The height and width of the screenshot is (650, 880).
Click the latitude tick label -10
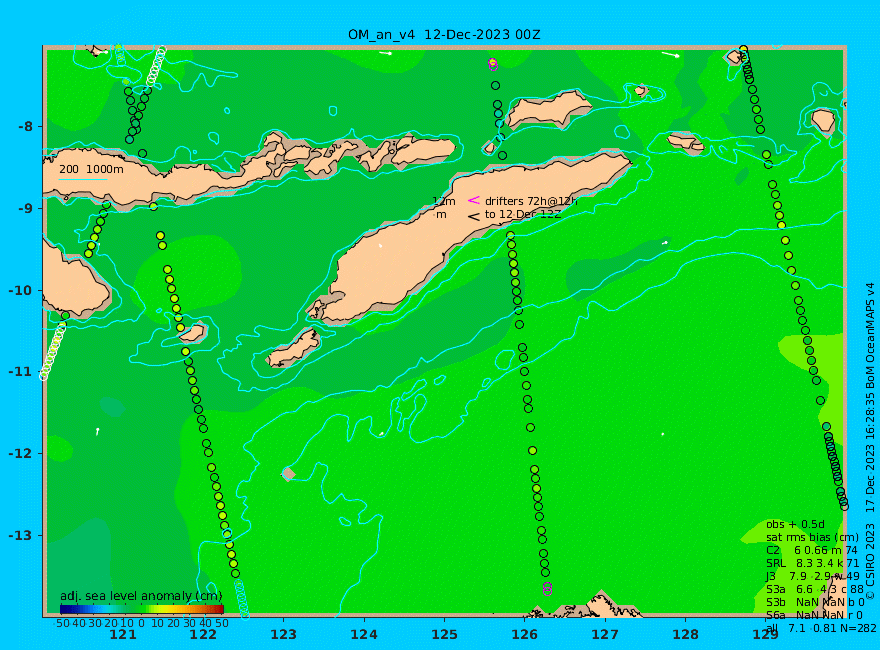click(21, 290)
